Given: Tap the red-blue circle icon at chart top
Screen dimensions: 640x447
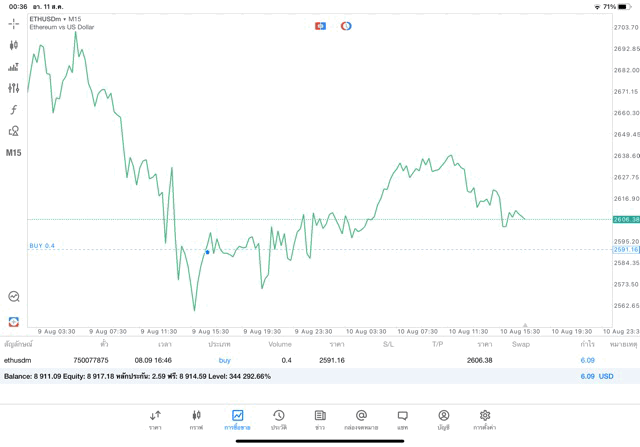Looking at the screenshot, I should click(x=346, y=26).
